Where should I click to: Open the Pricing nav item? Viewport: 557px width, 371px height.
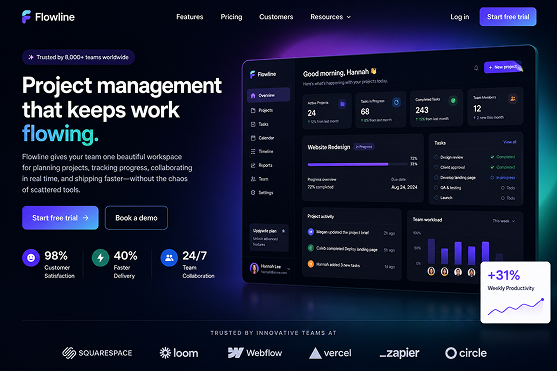[231, 17]
